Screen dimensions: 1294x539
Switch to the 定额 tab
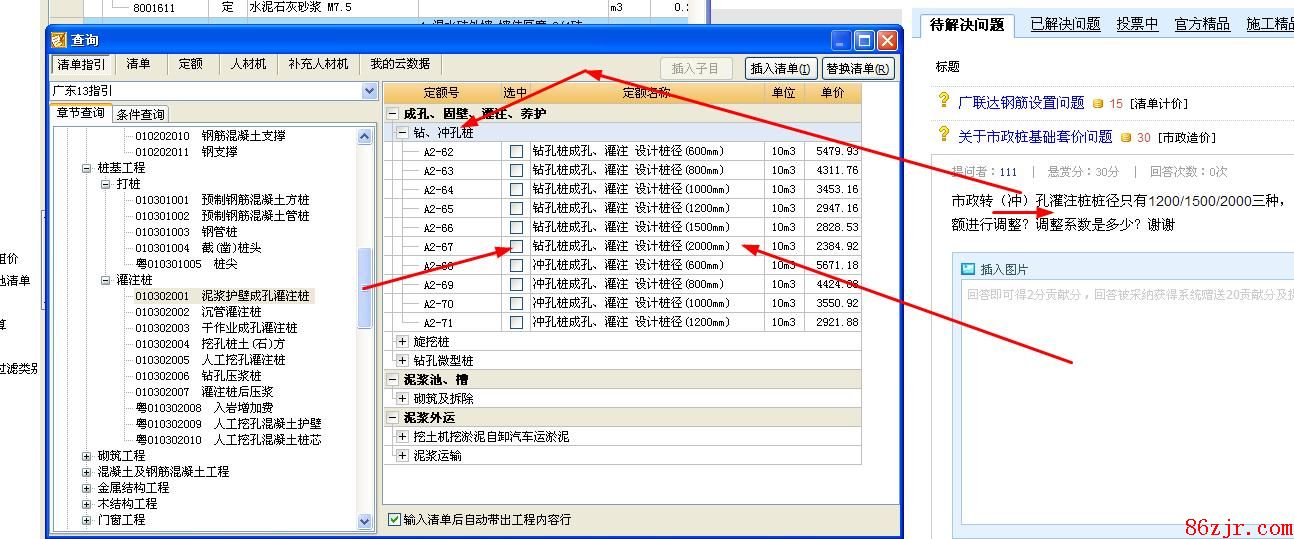click(190, 64)
